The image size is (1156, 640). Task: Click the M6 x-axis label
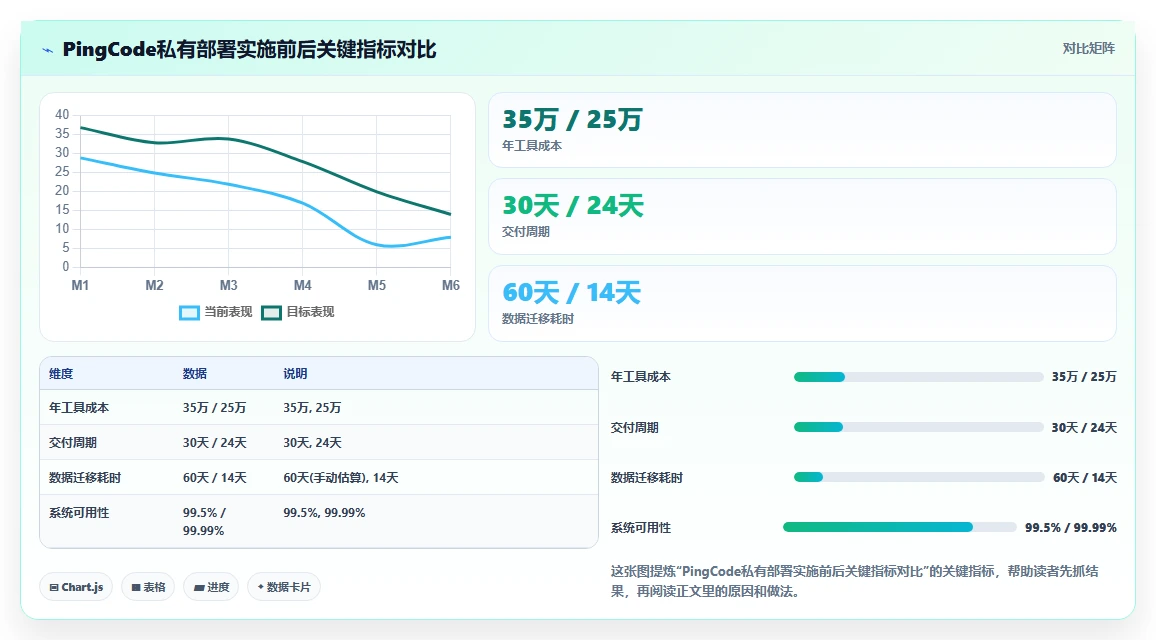pos(450,285)
